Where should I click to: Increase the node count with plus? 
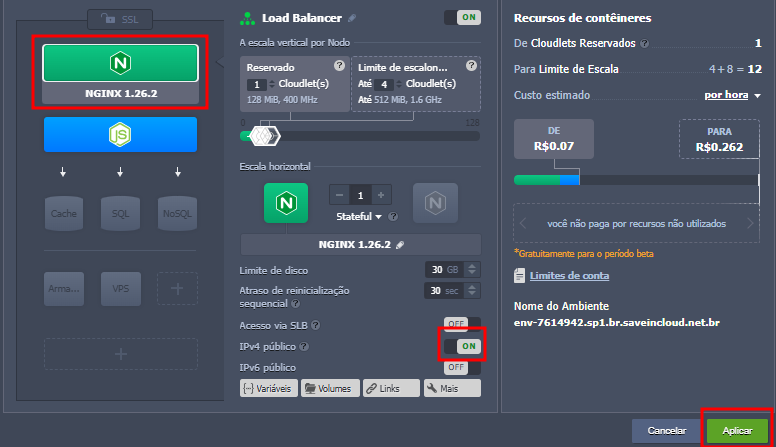tap(381, 195)
